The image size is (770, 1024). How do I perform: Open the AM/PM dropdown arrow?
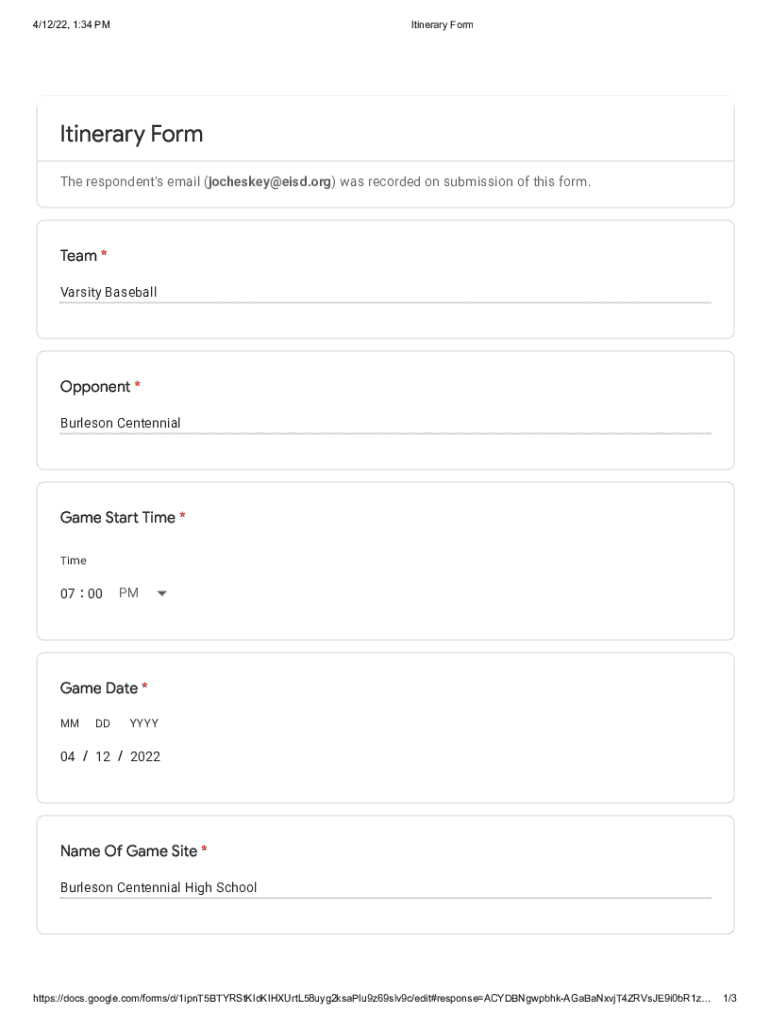[x=162, y=594]
